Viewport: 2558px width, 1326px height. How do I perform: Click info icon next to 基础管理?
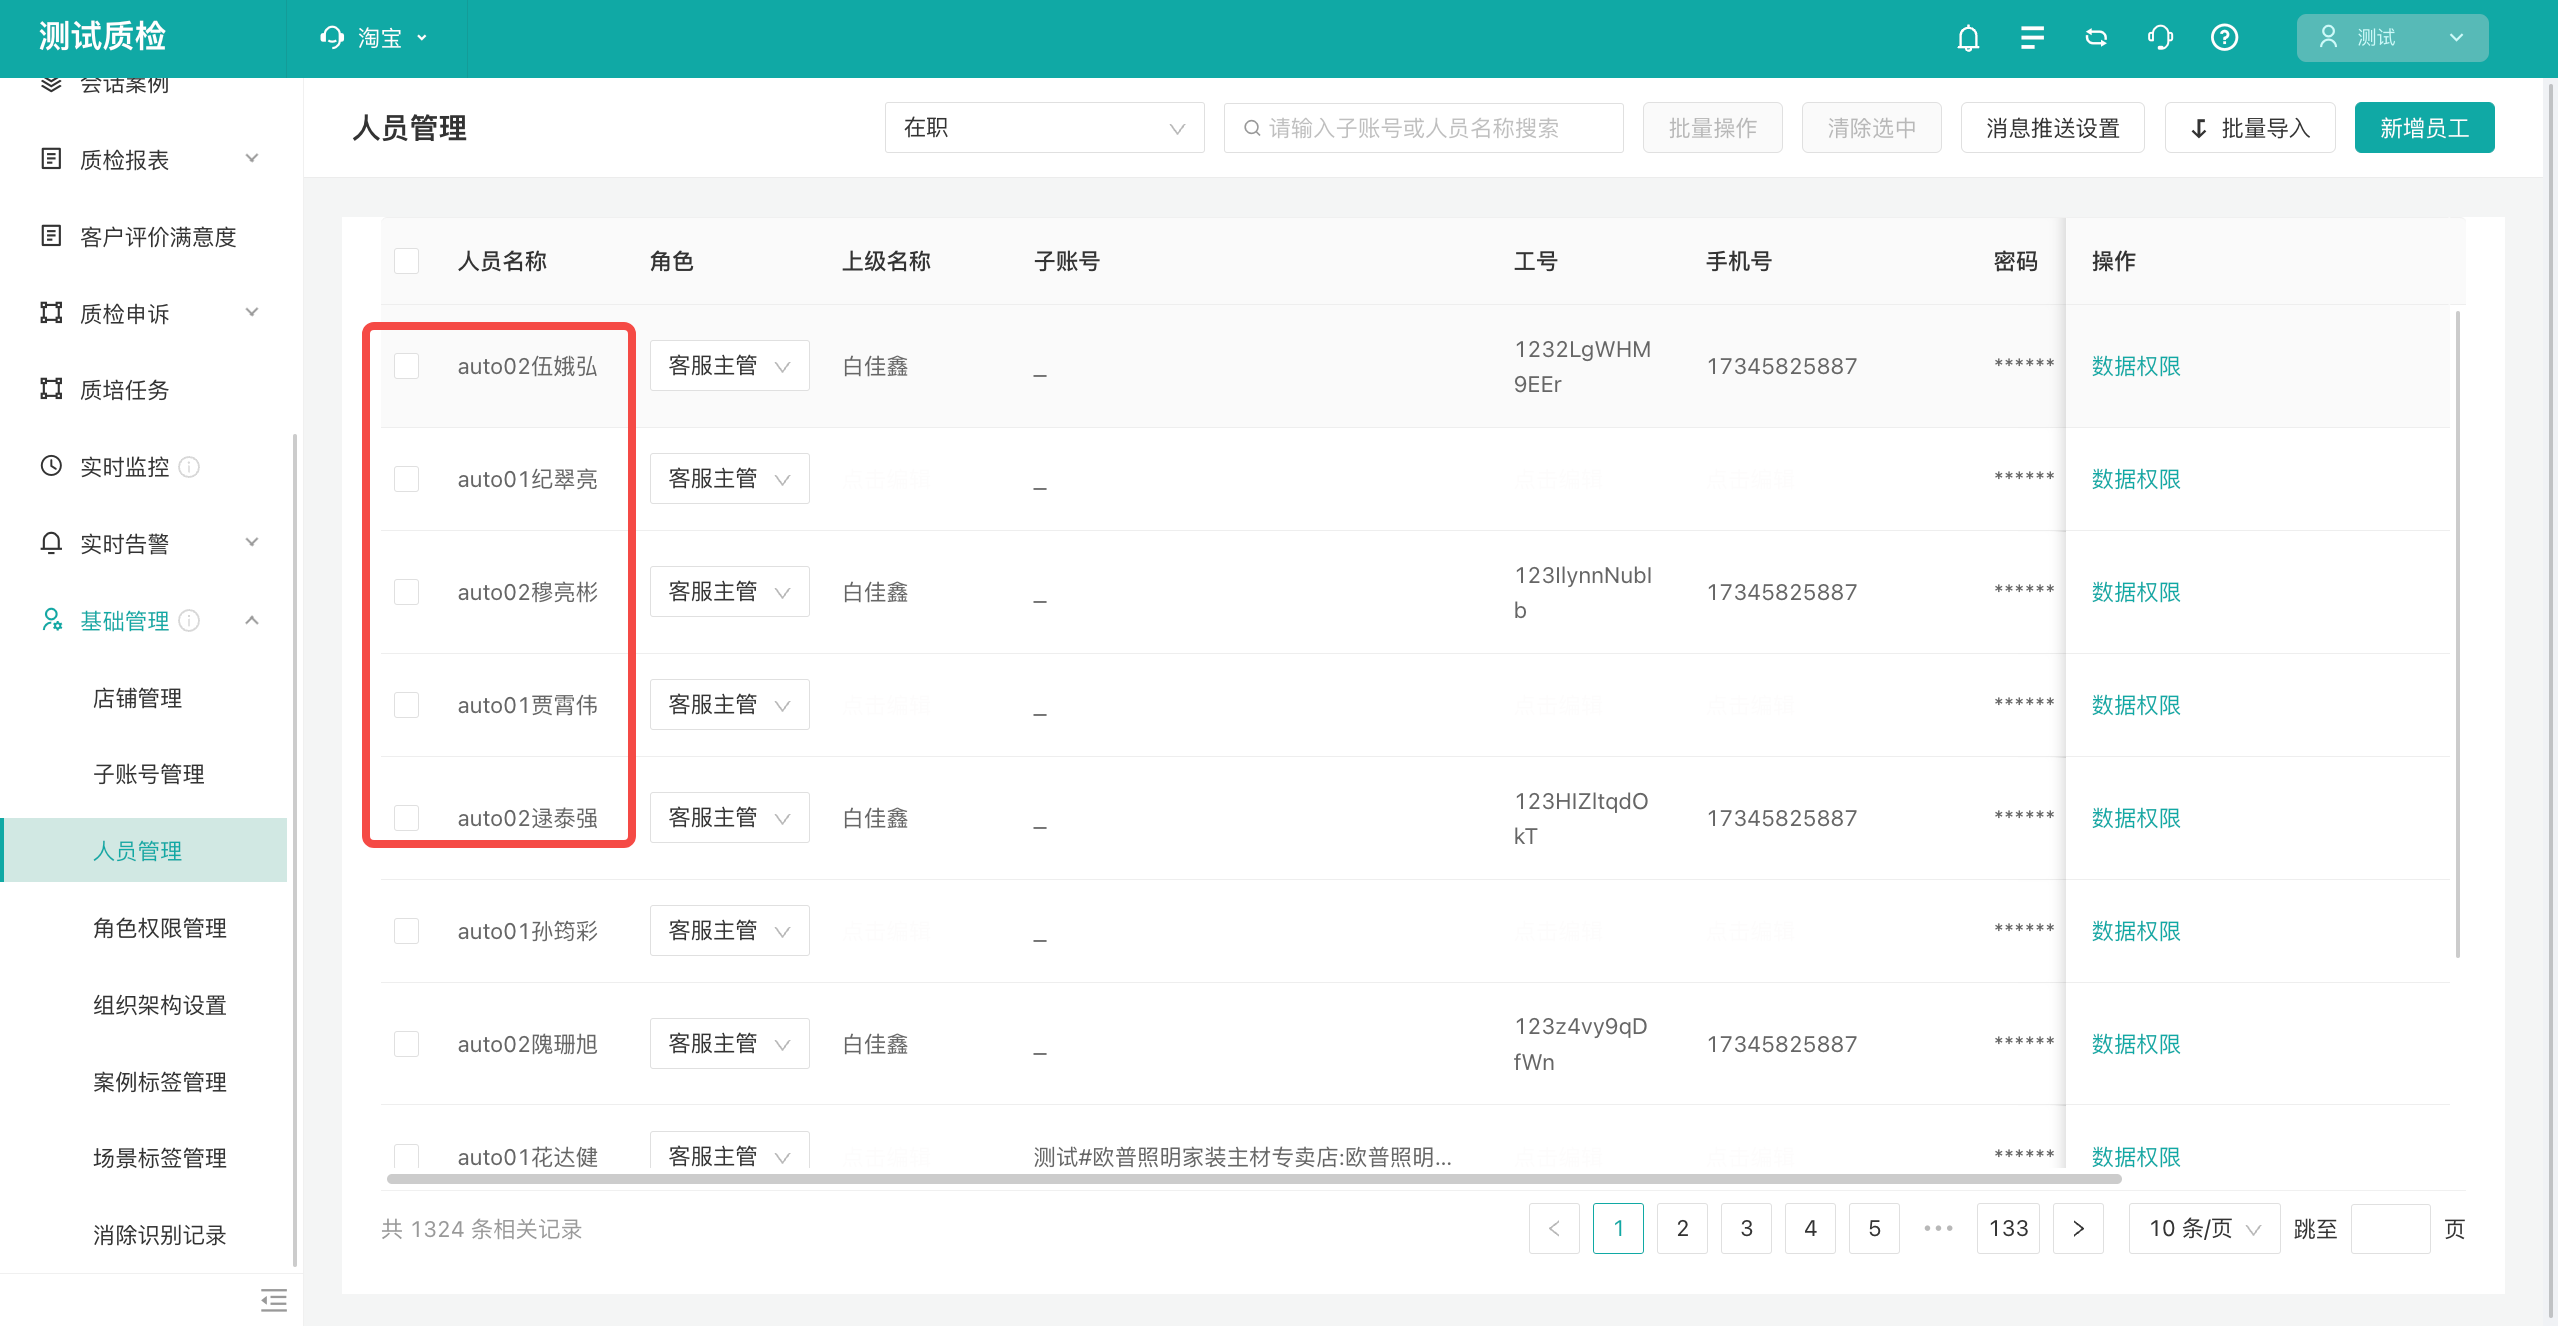[x=189, y=621]
